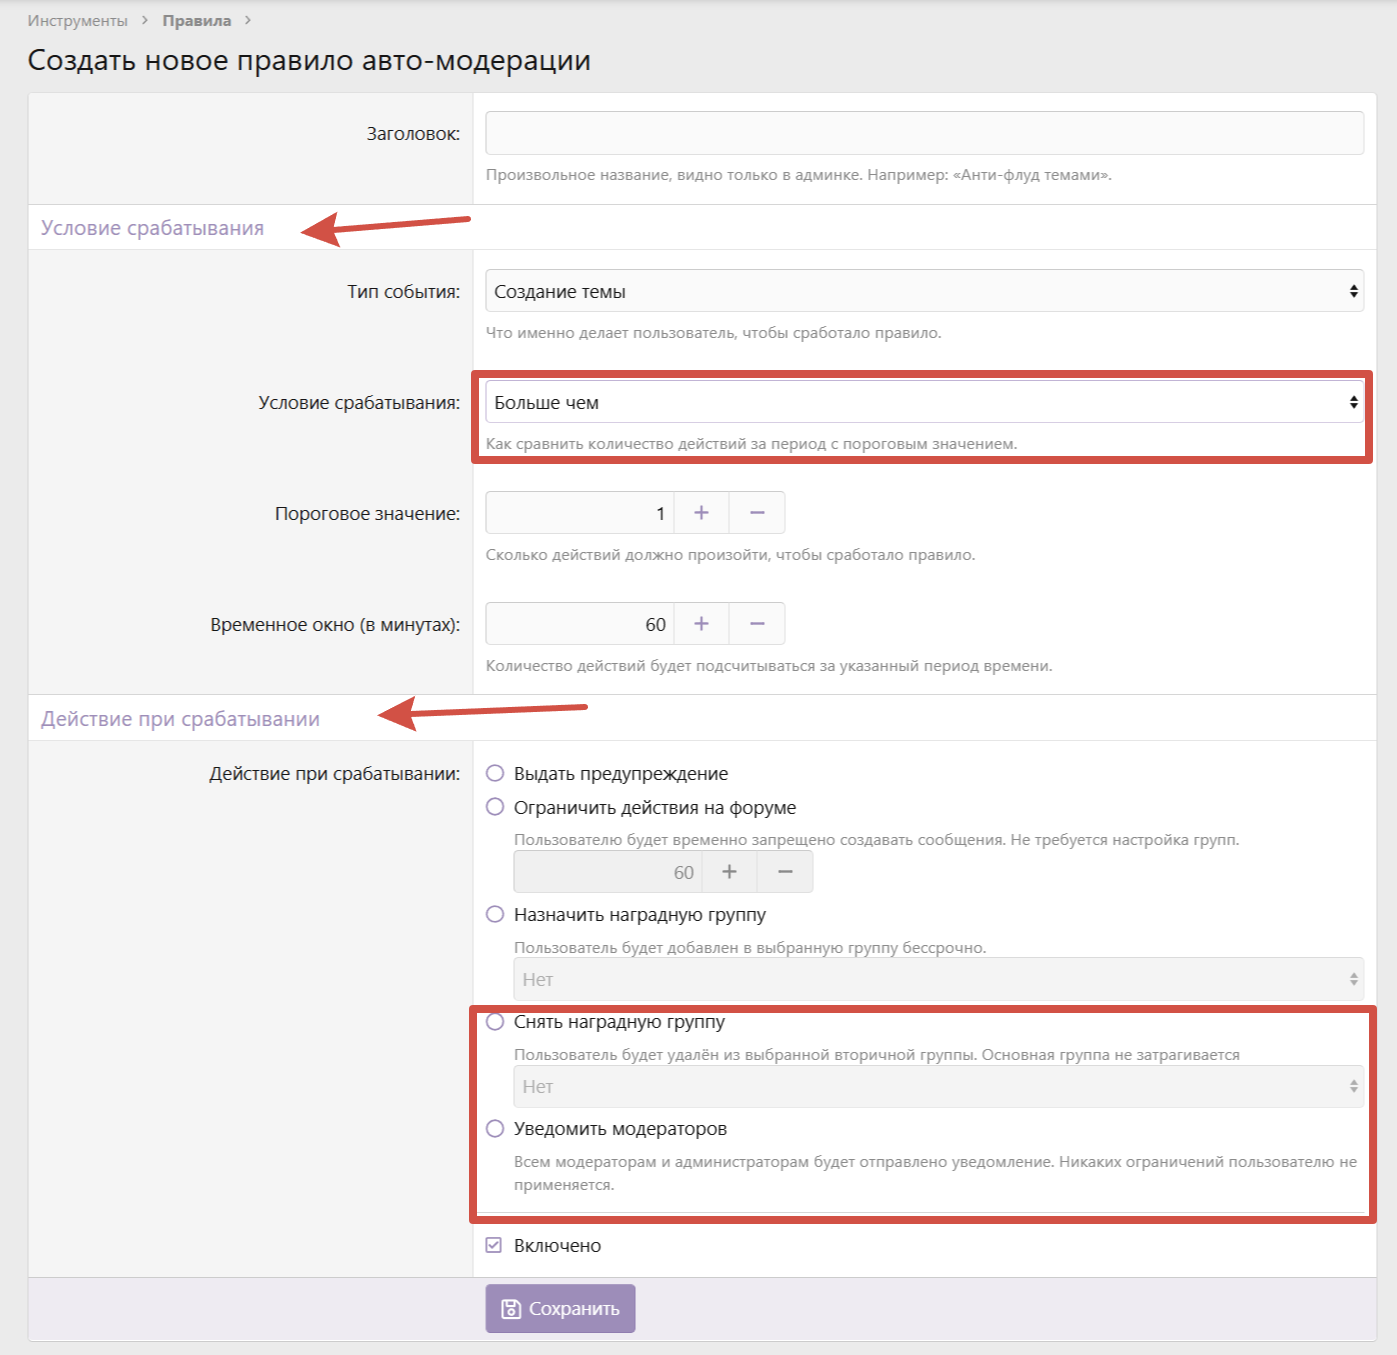
Task: Click hint 'Что именно делает пользователь'
Action: click(714, 333)
